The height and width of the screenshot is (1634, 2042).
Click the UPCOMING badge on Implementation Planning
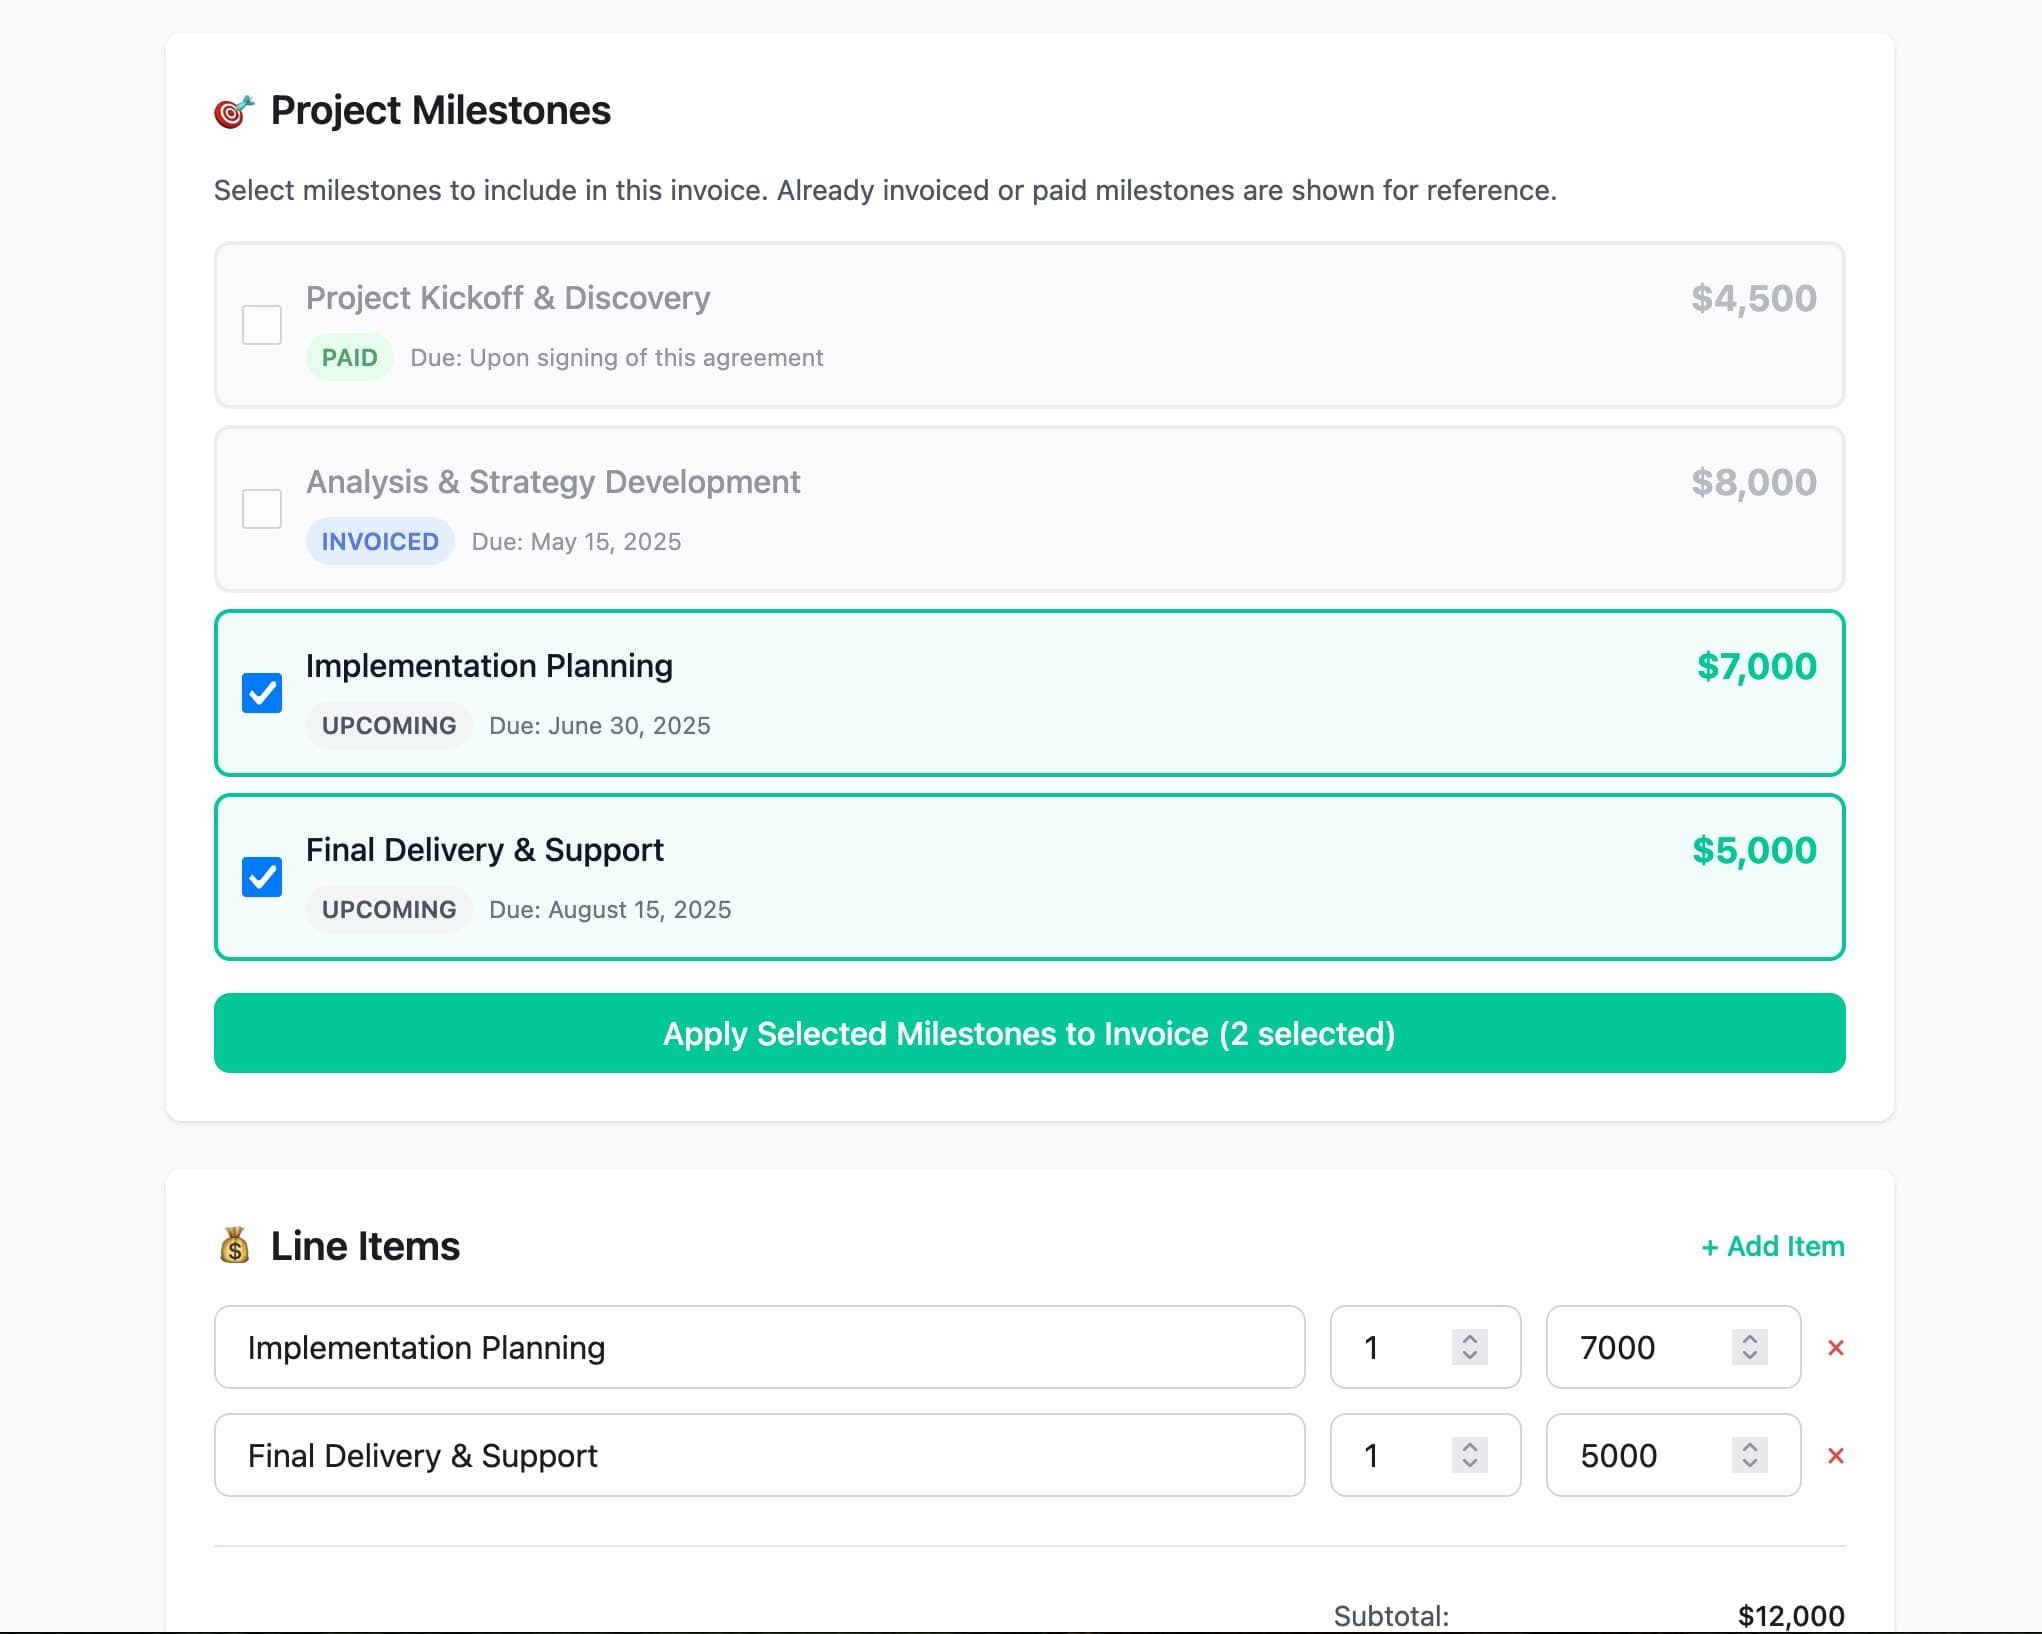pyautogui.click(x=388, y=725)
